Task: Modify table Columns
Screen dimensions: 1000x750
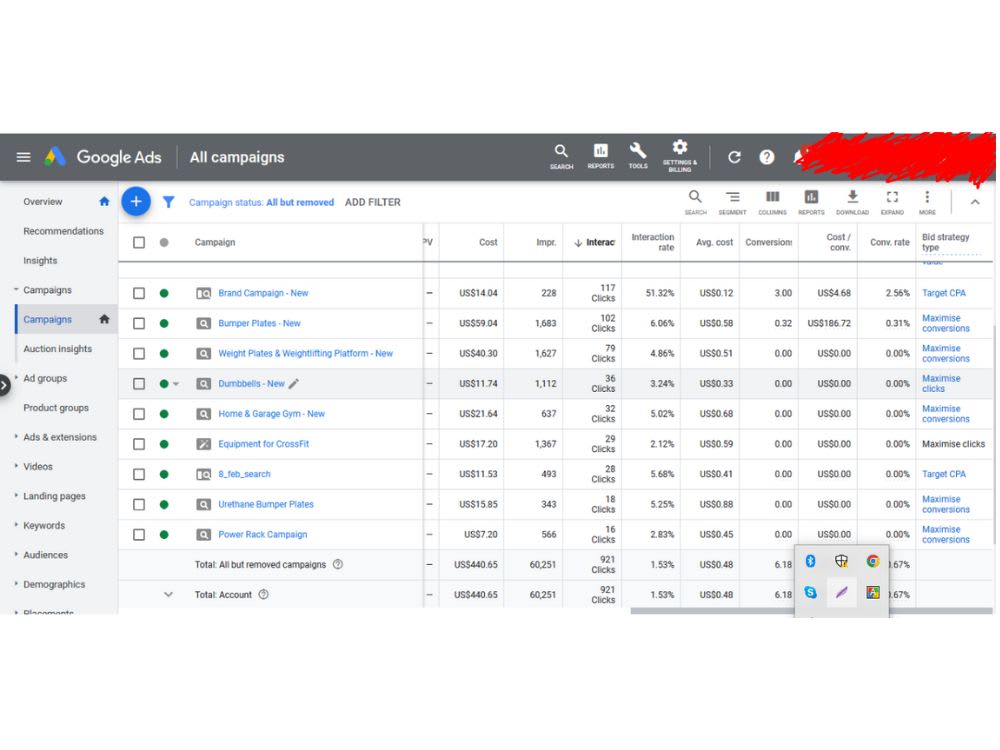Action: [772, 202]
